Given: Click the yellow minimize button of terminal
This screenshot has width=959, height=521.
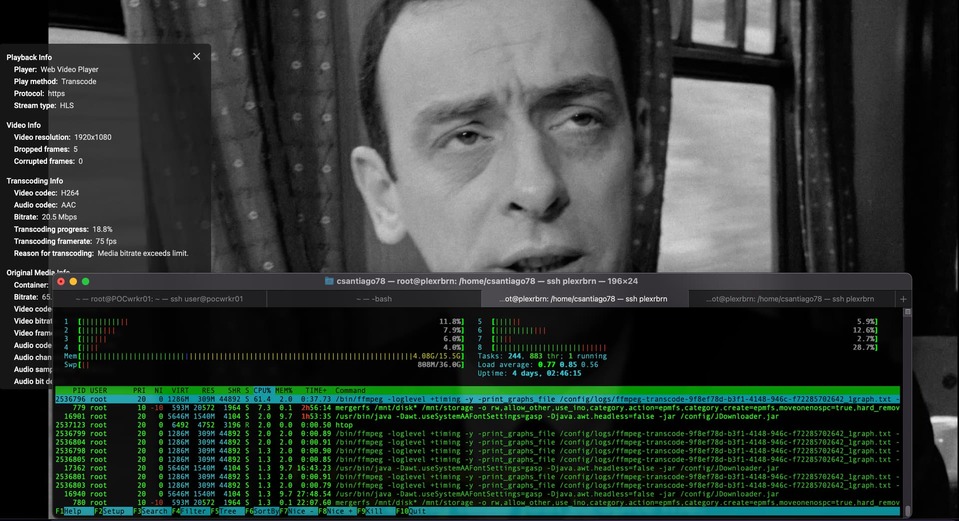Looking at the screenshot, I should [73, 281].
